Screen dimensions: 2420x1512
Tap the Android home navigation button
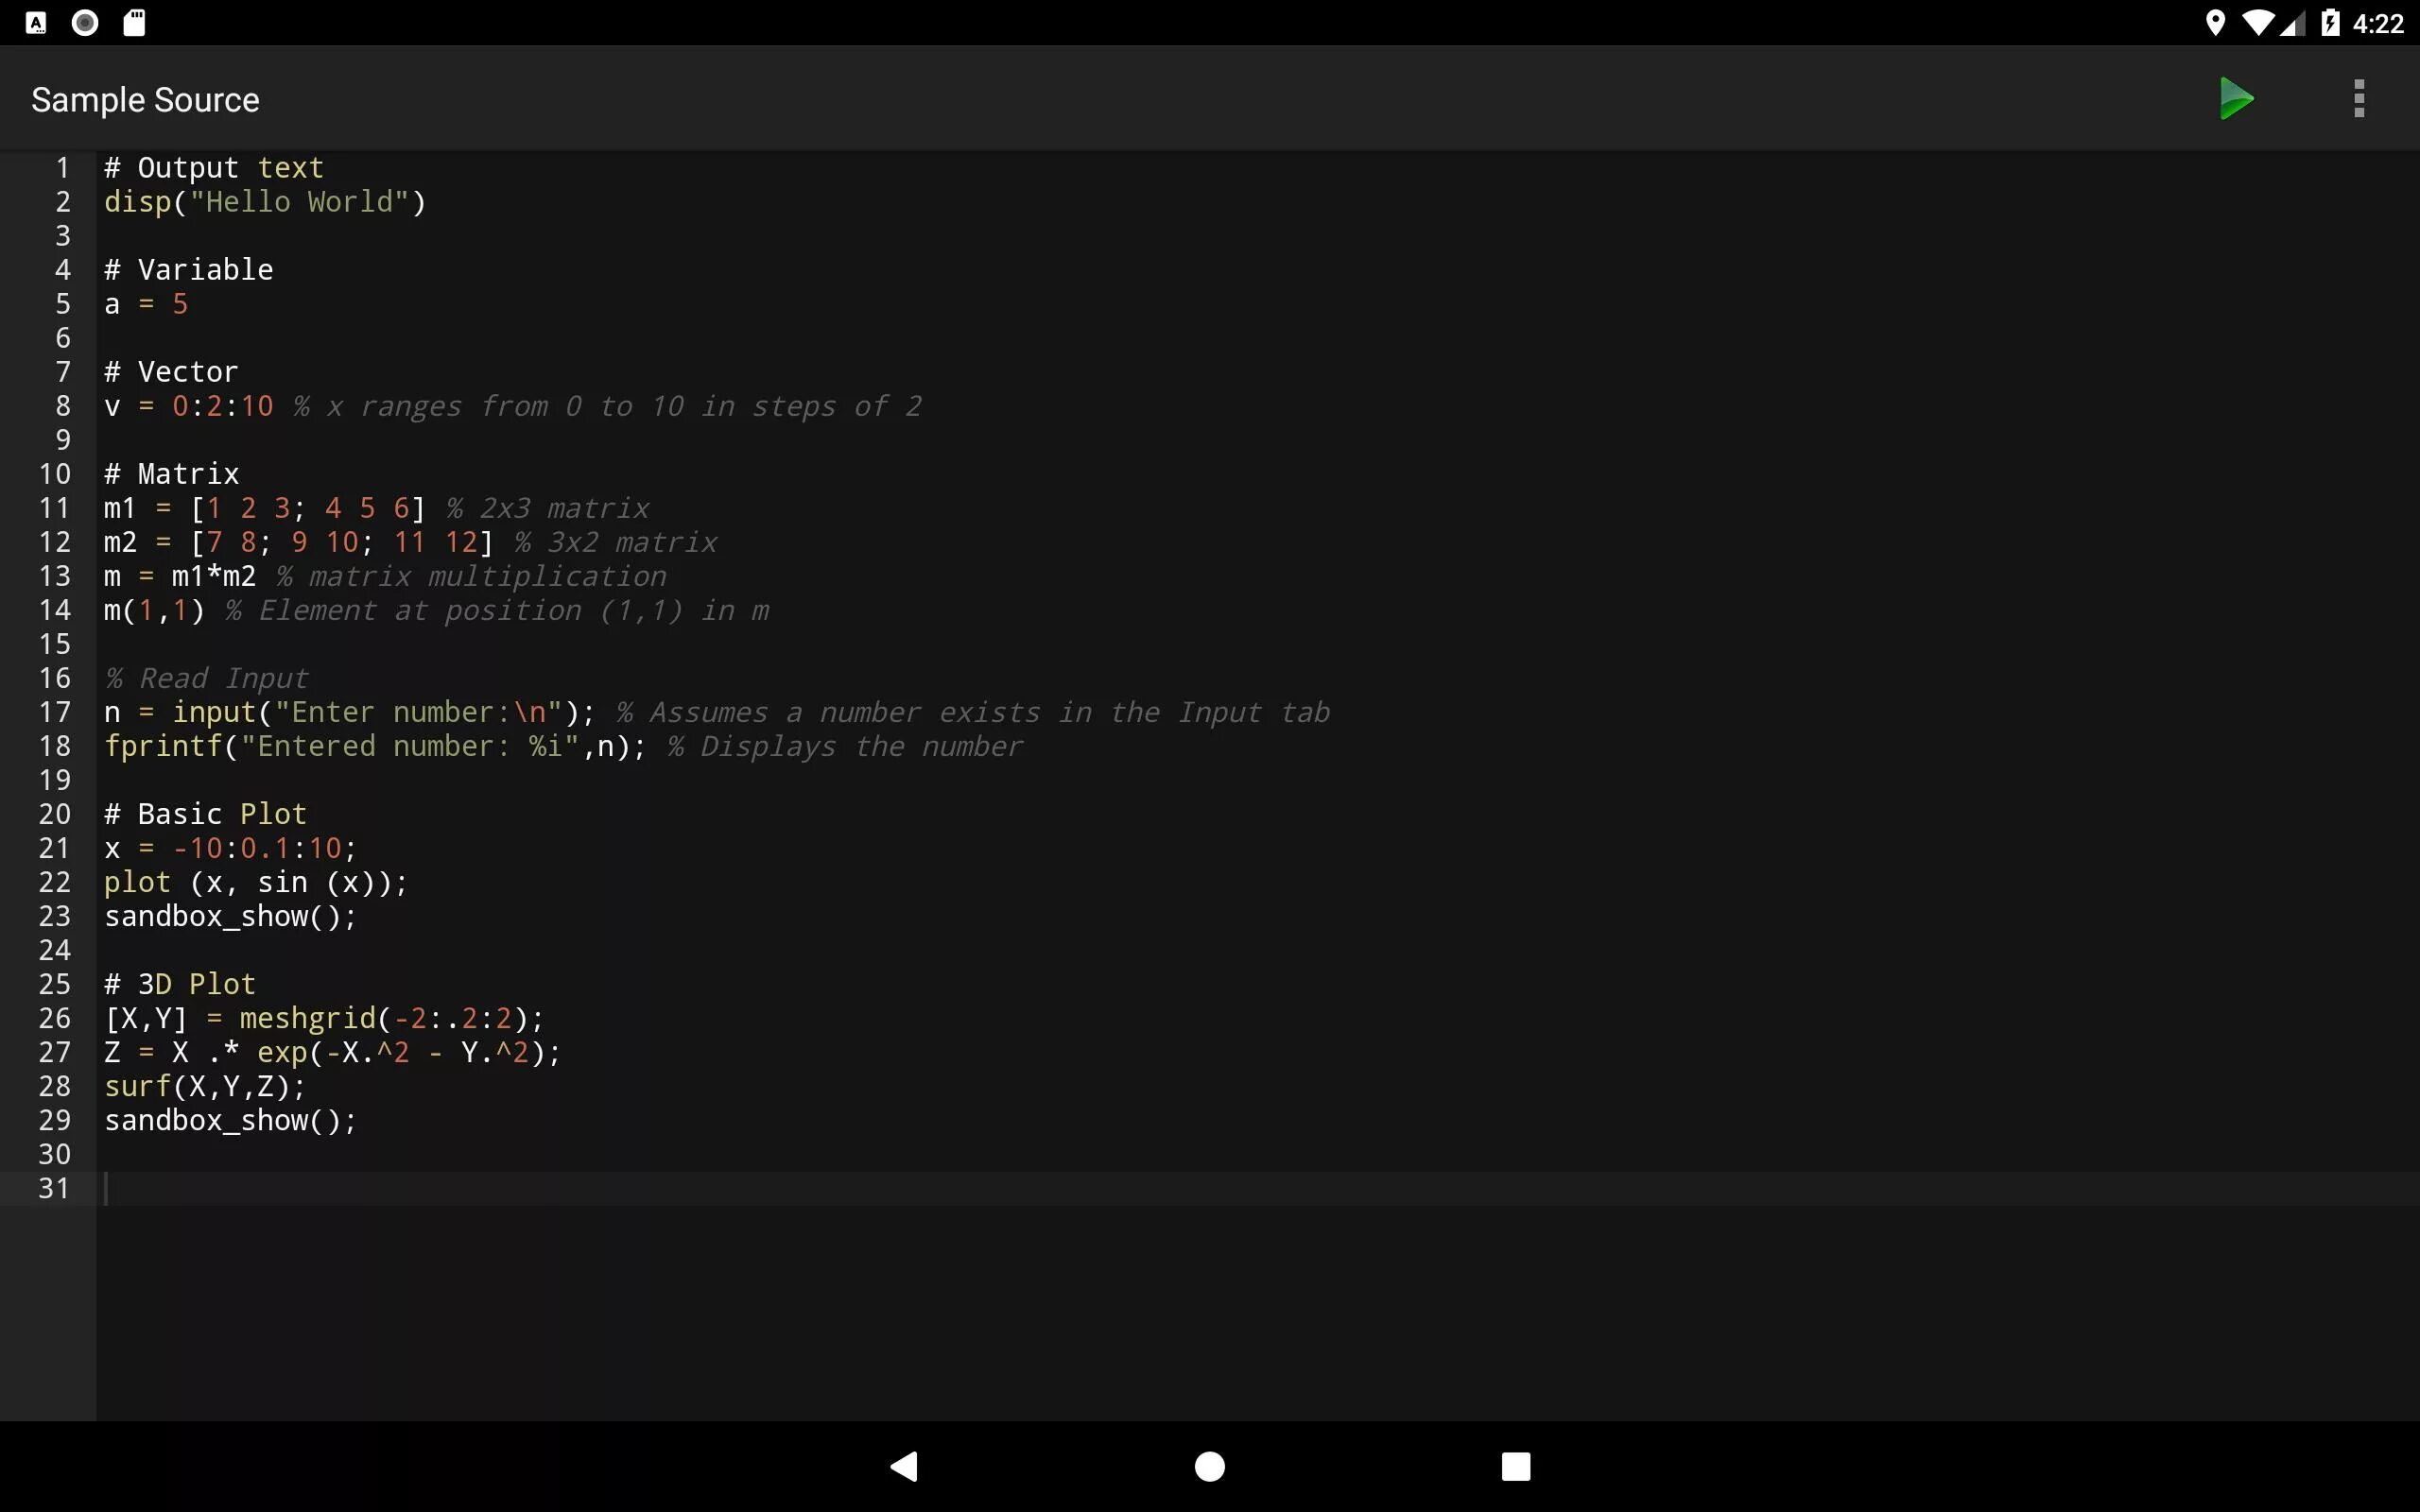(1210, 1466)
